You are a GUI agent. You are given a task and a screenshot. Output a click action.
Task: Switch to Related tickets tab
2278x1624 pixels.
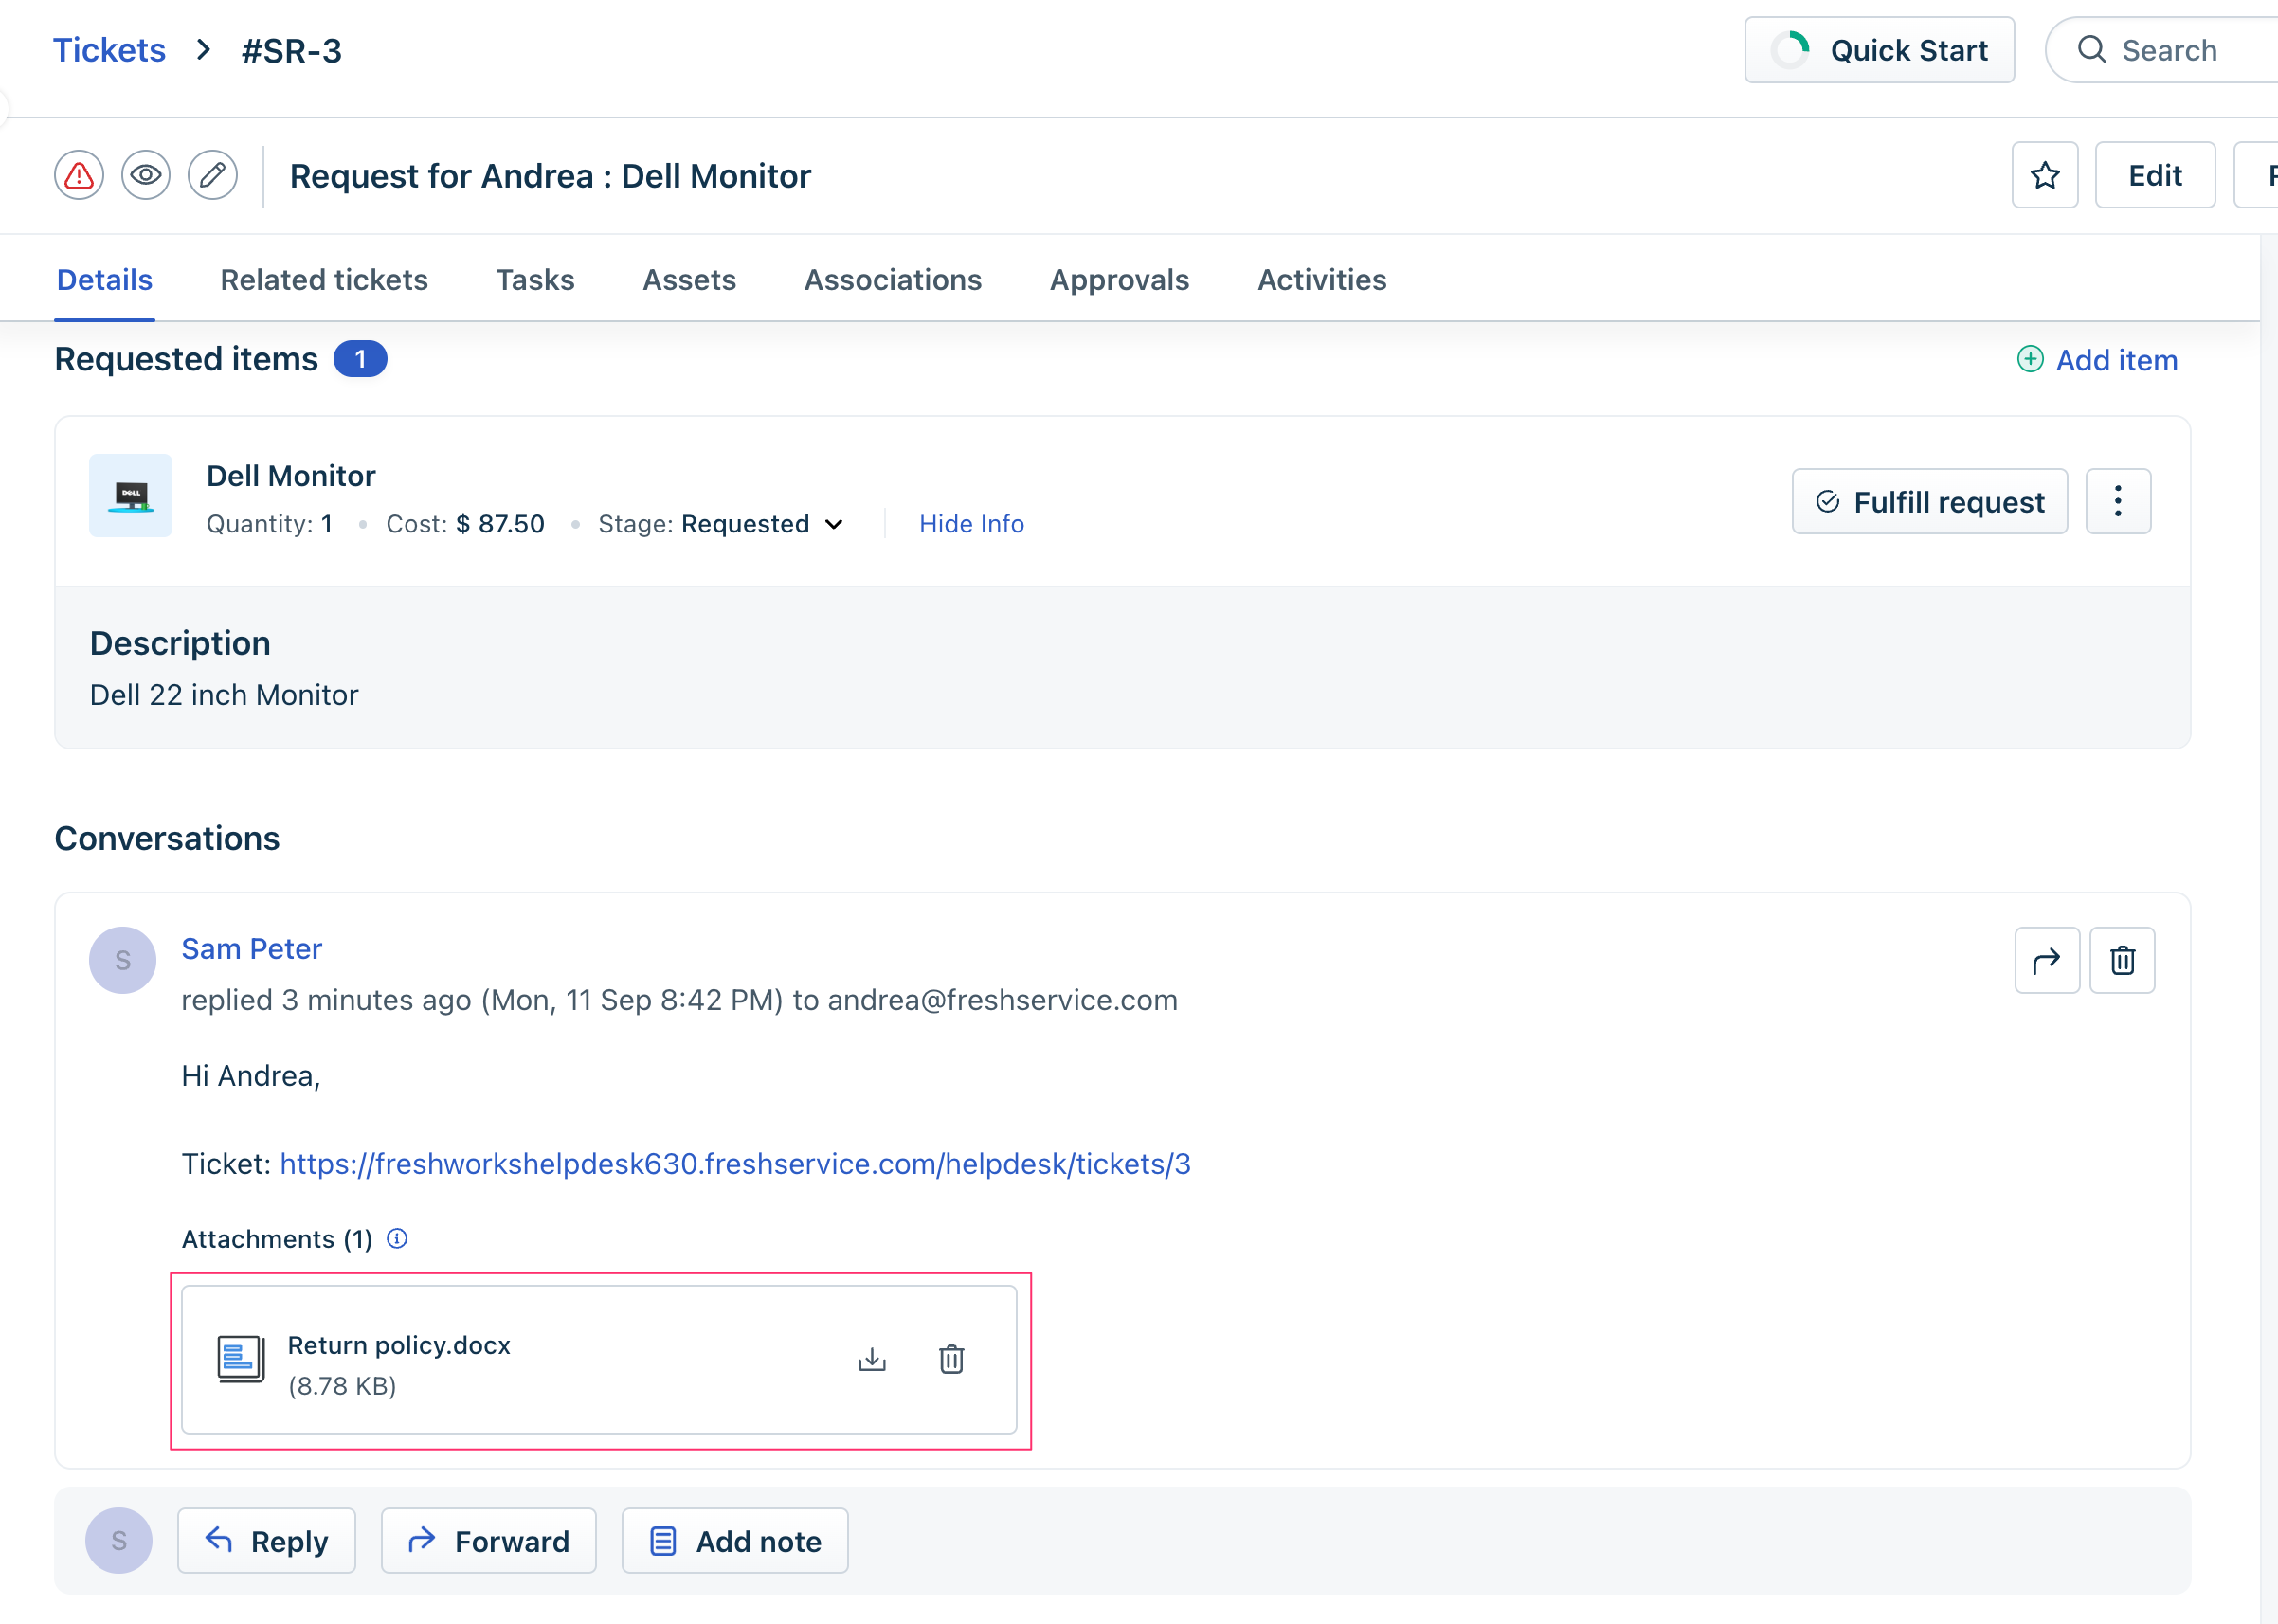[324, 280]
